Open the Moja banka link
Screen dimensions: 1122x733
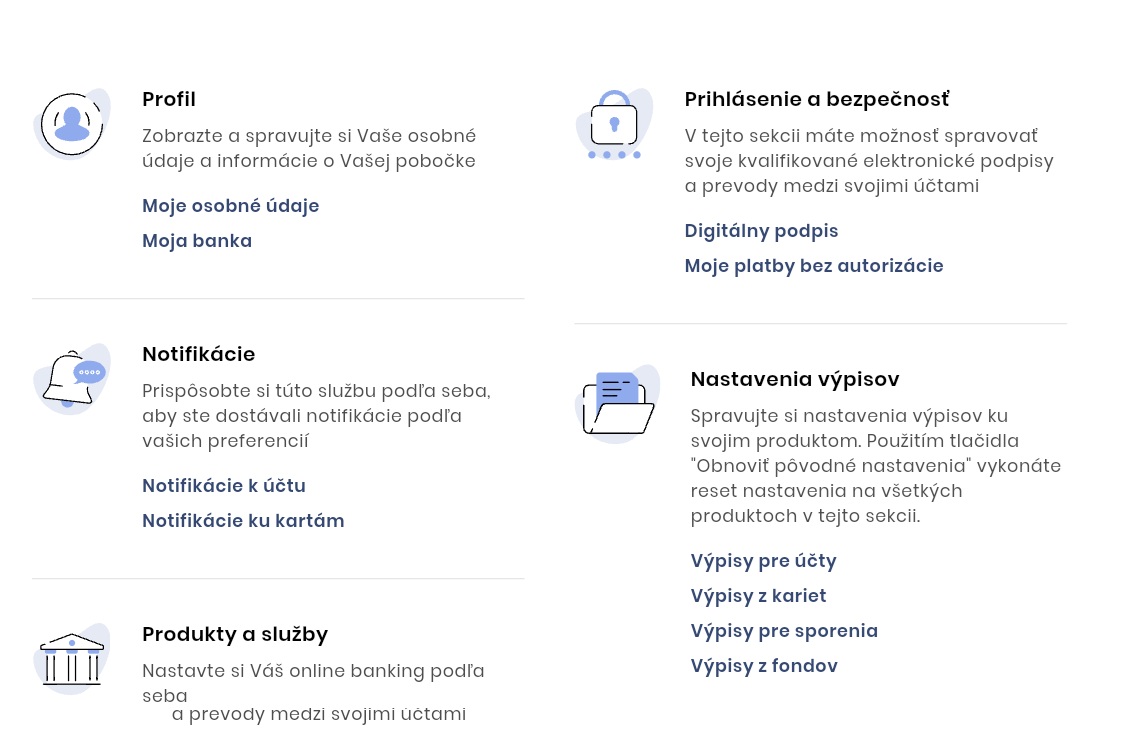point(197,241)
